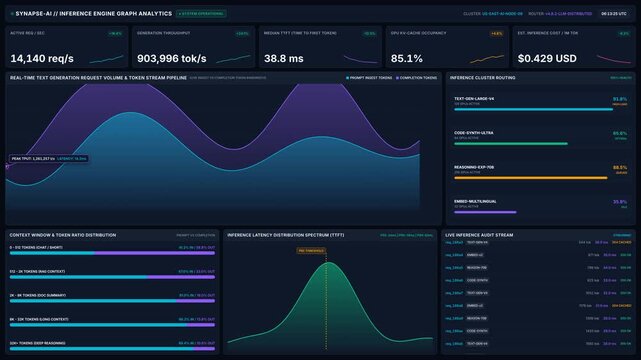The image size is (641, 360).
Task: Click the 35.8% value for EMBED-MULTILINGUAL
Action: coord(620,202)
